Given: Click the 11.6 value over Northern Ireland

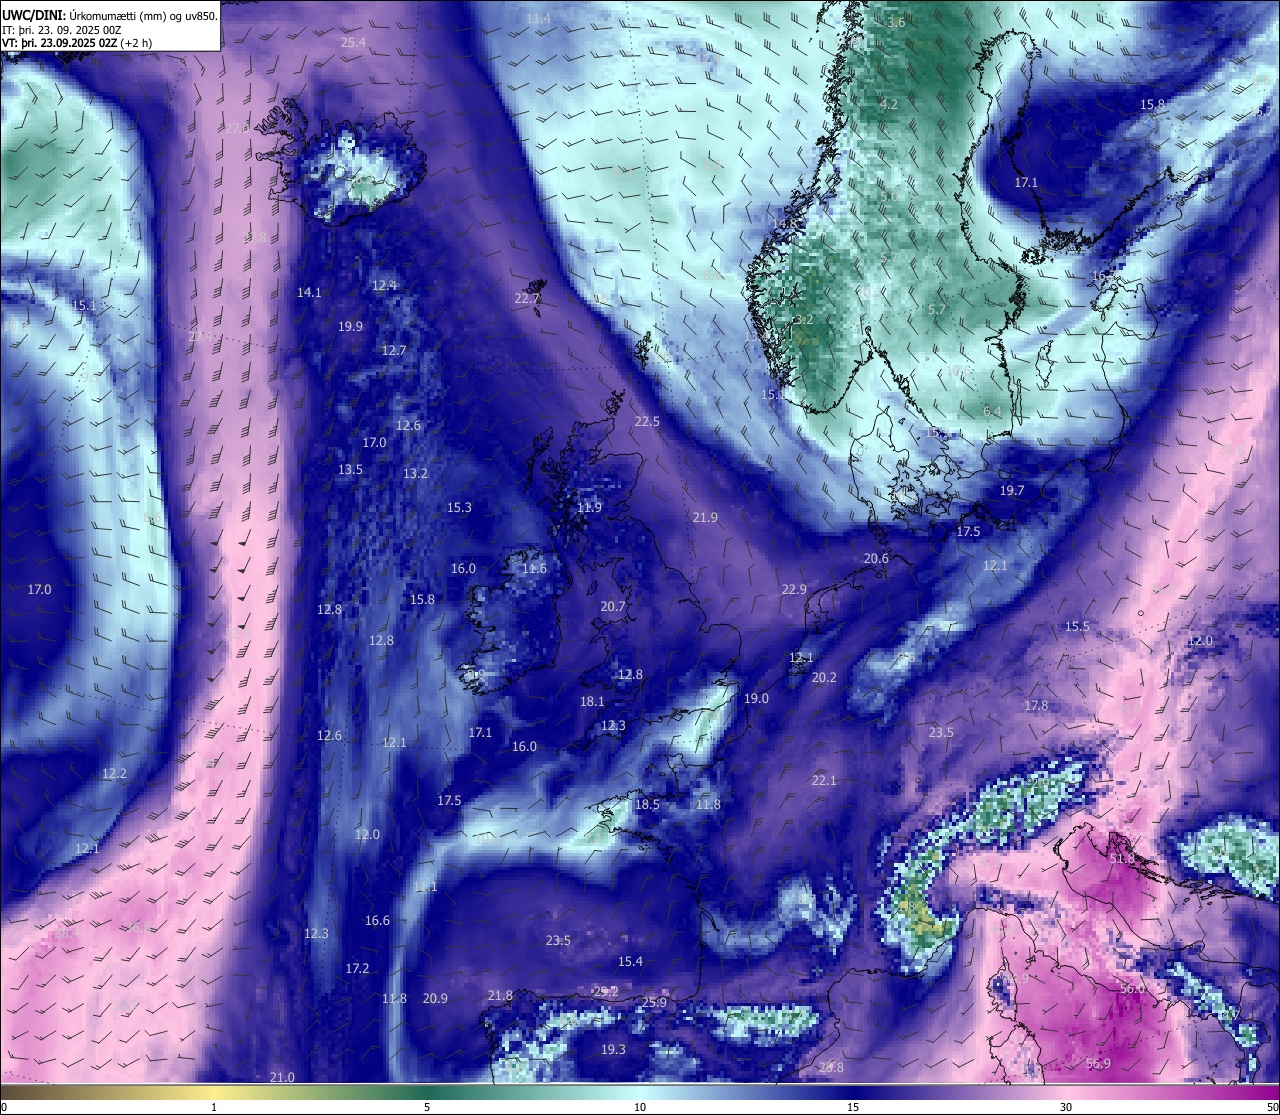Looking at the screenshot, I should pyautogui.click(x=535, y=568).
